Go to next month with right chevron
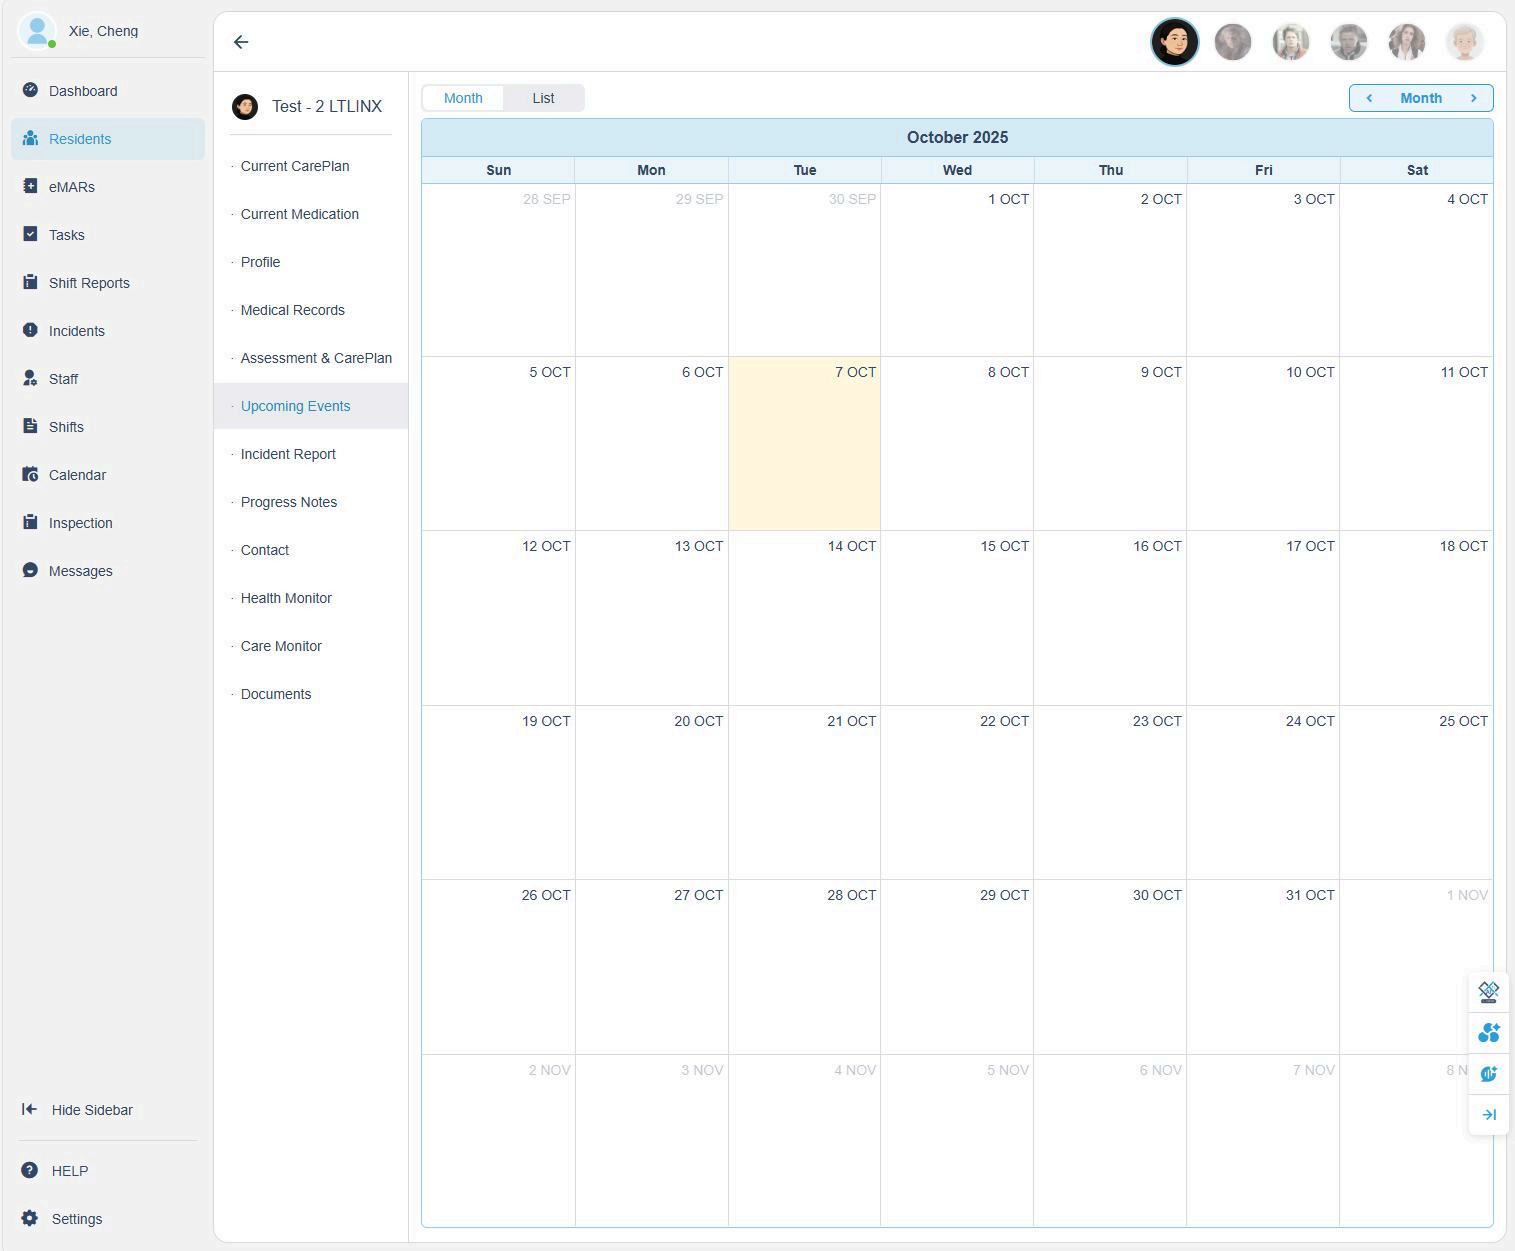 click(x=1473, y=98)
